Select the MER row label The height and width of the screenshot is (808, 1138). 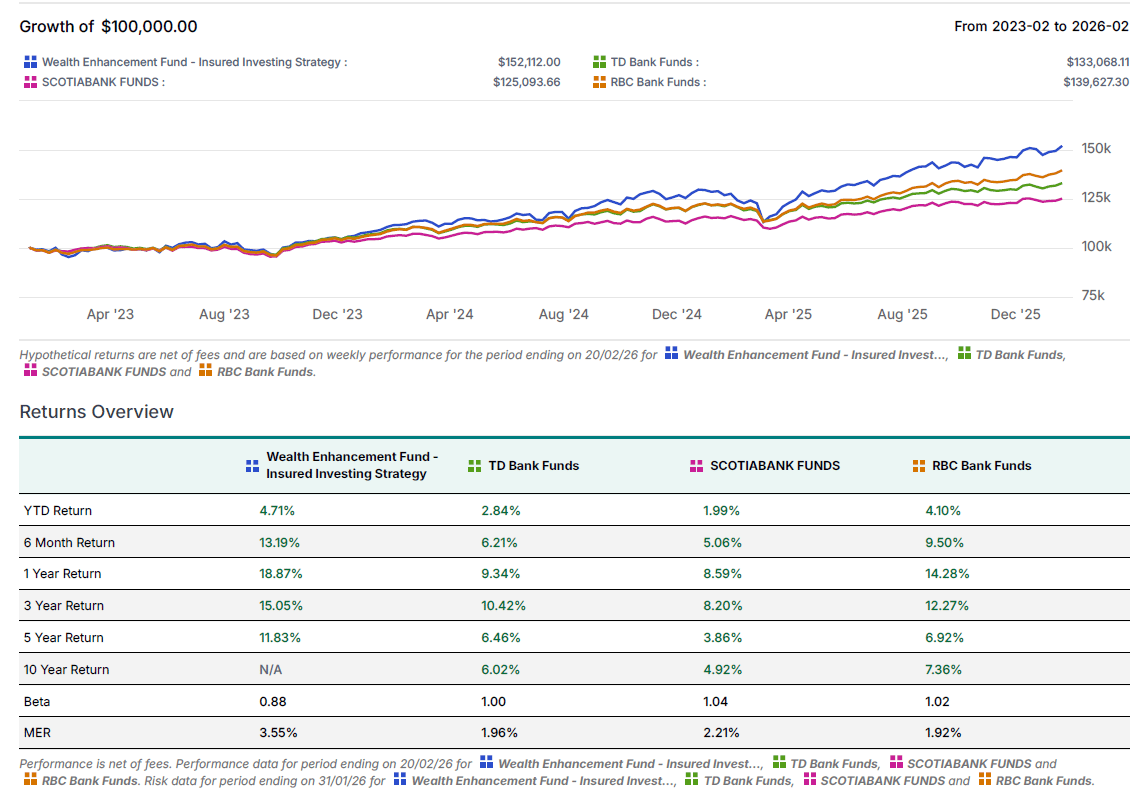(36, 733)
